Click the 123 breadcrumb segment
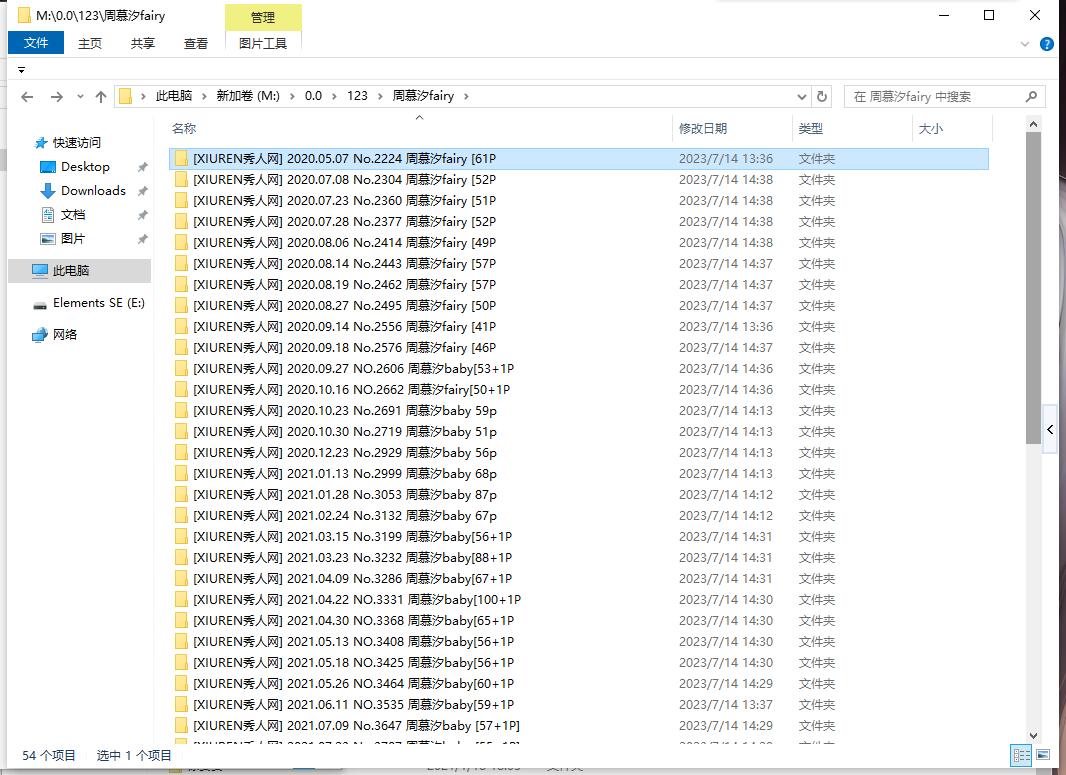The width and height of the screenshot is (1066, 775). point(358,96)
